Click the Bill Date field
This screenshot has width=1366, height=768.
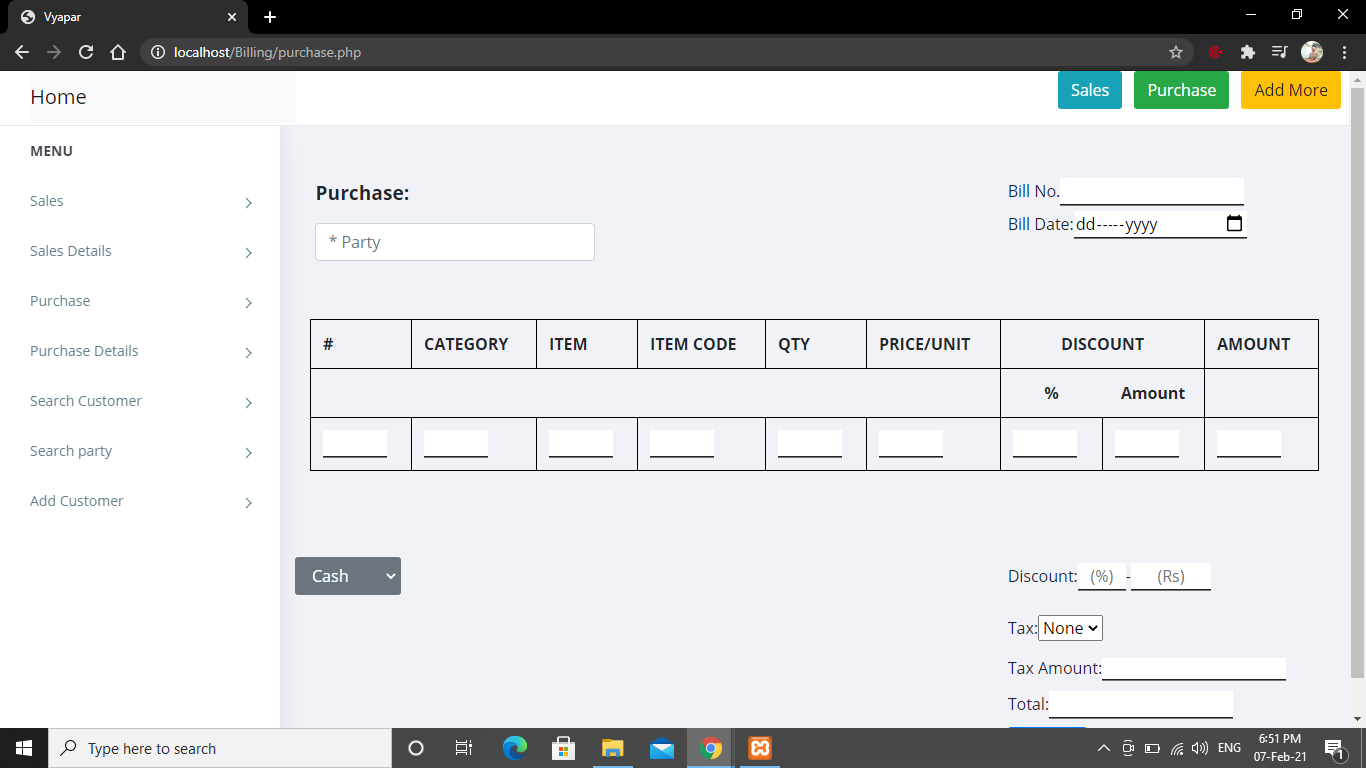tap(1160, 224)
